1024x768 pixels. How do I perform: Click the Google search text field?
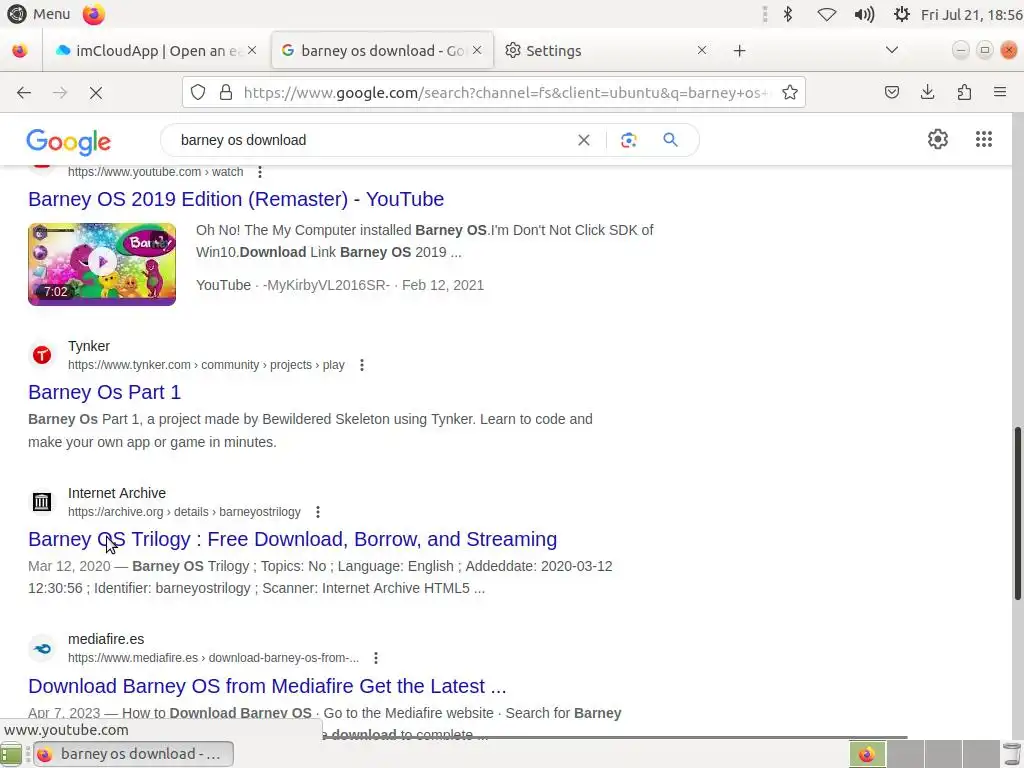tap(372, 140)
